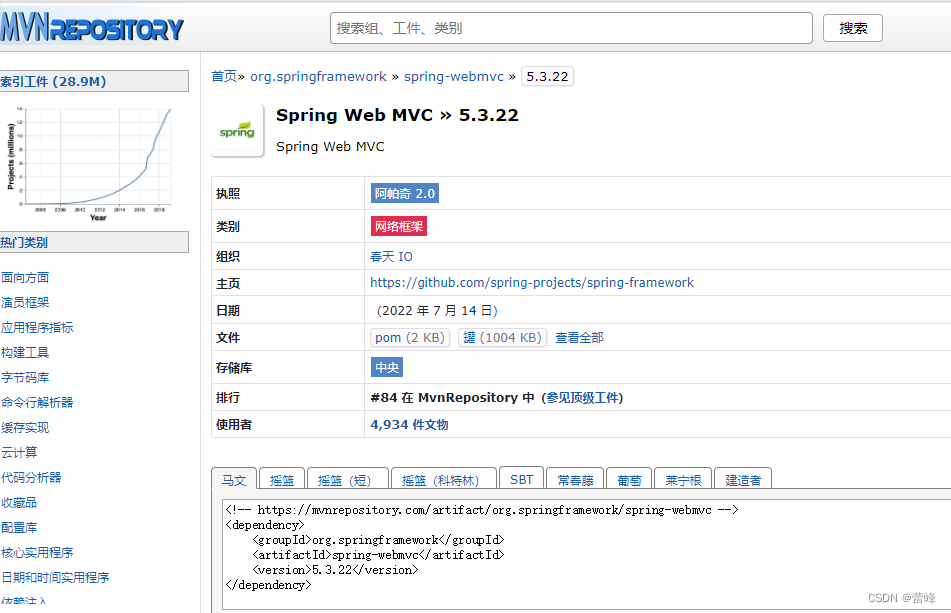Download the pom (2 KB) file
The width and height of the screenshot is (951, 613).
[x=410, y=337]
